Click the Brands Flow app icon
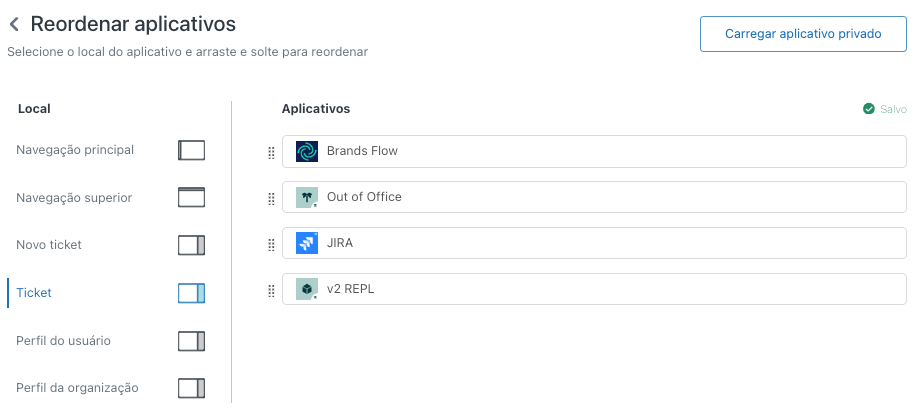 coord(307,151)
